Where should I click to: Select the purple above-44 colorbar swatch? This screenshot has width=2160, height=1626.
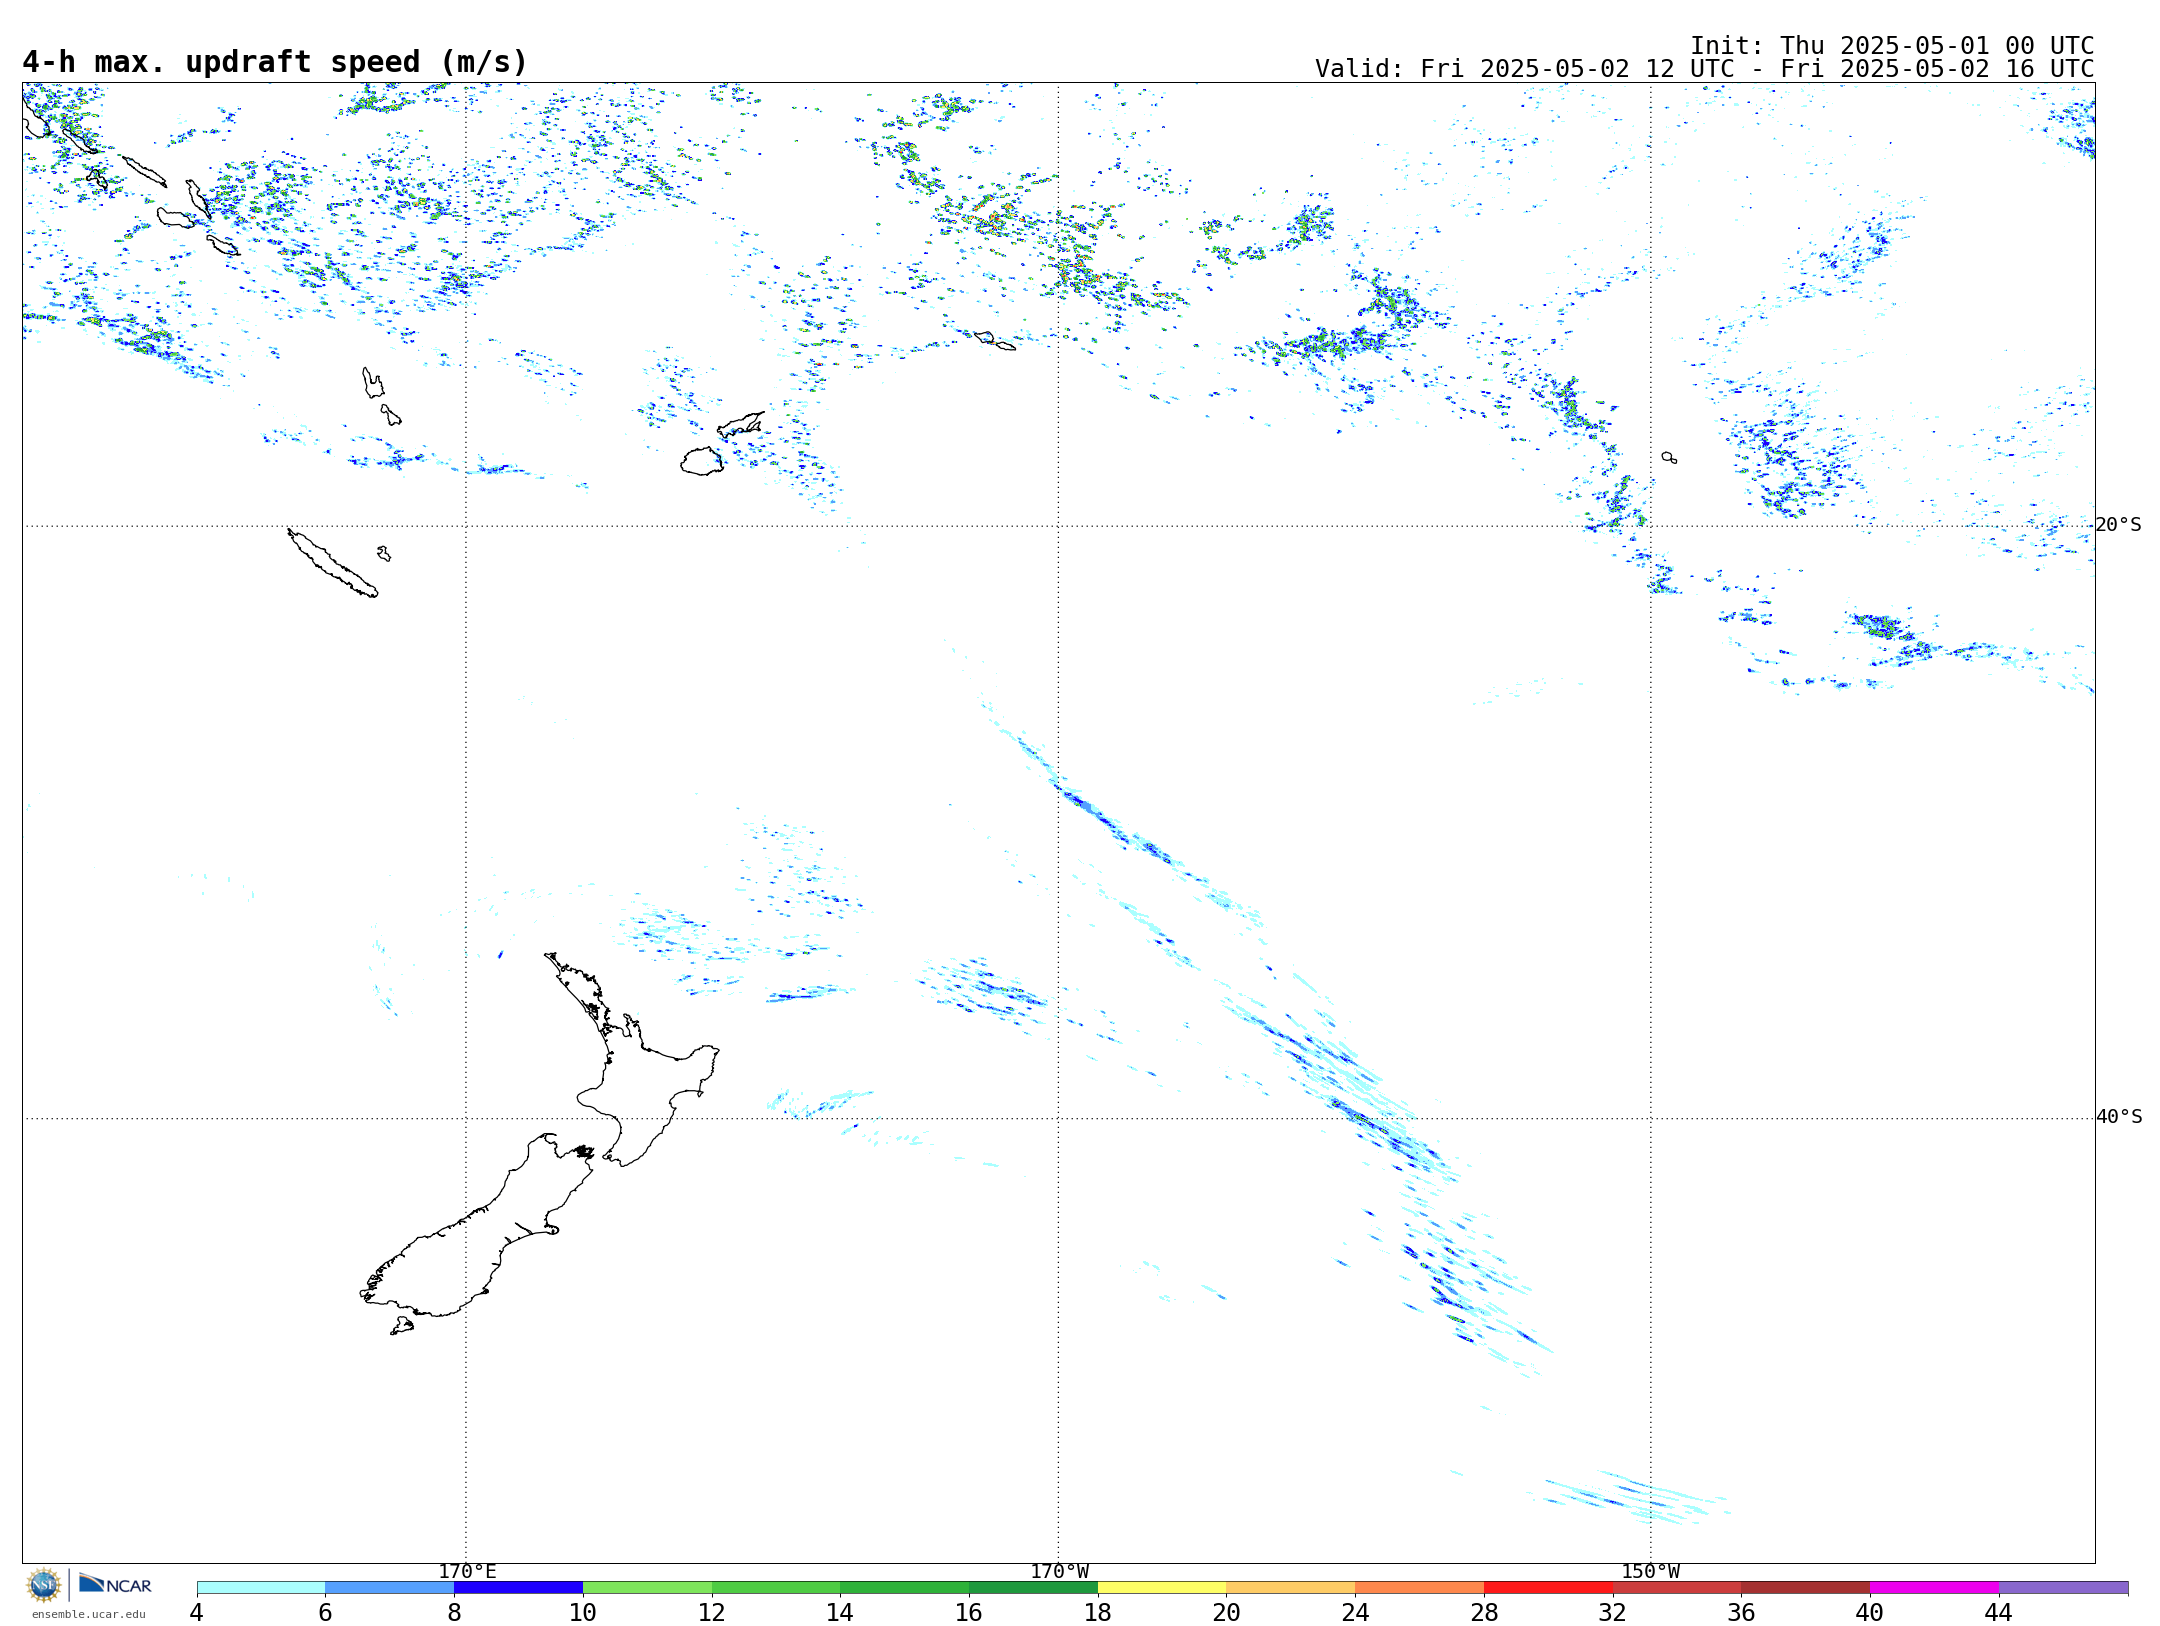(x=2063, y=1588)
